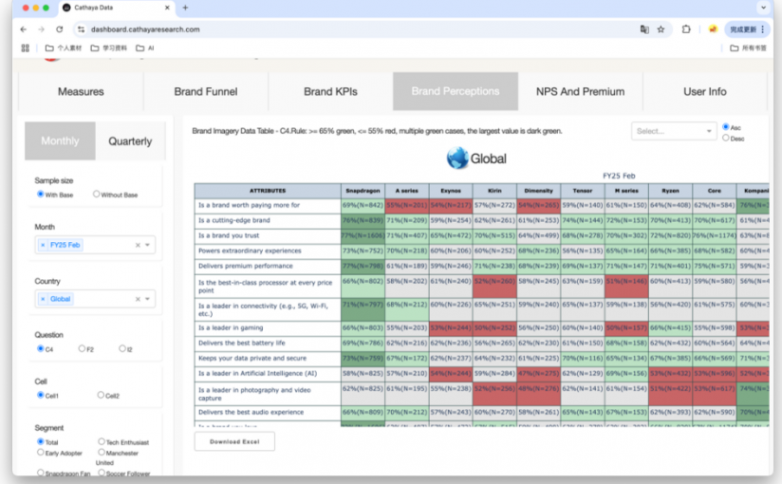Open the browser extensions puzzle icon
Screen dimensions: 782x484
(688, 30)
